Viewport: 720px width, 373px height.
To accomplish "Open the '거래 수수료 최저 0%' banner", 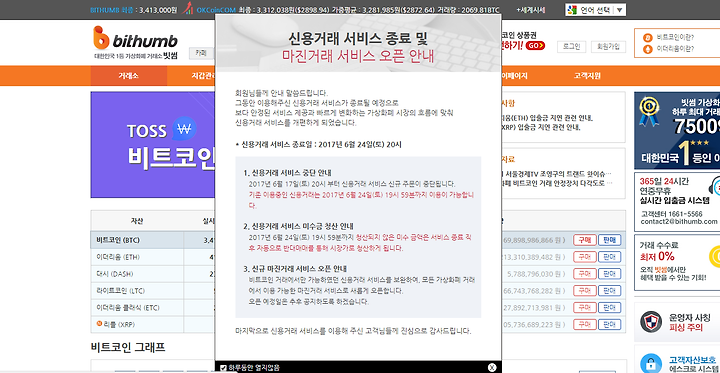I will pyautogui.click(x=677, y=262).
